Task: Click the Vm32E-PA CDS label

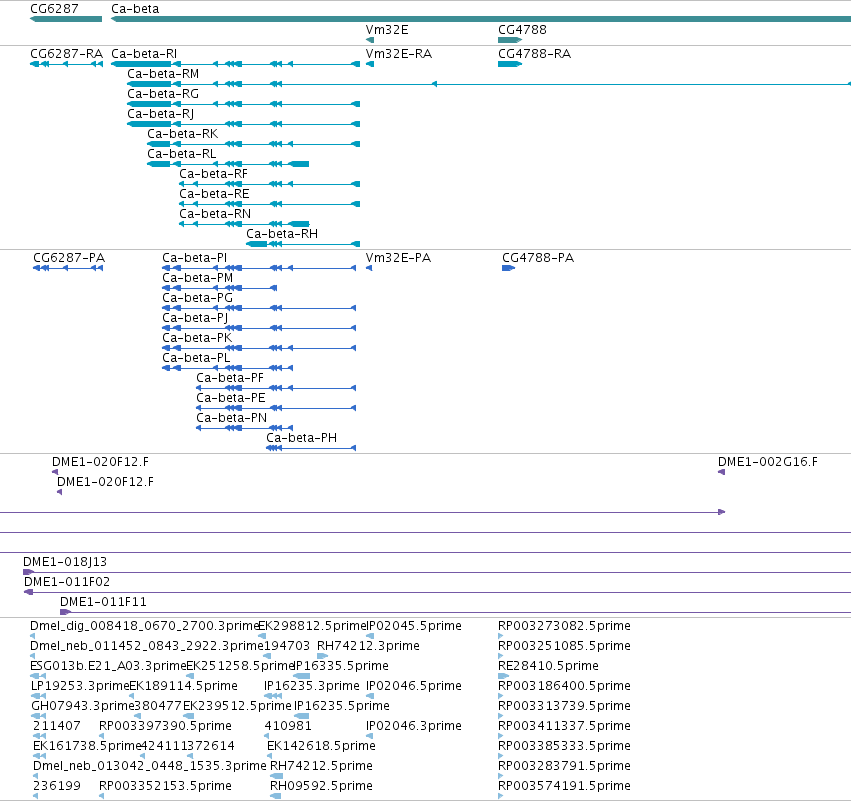Action: coord(398,257)
